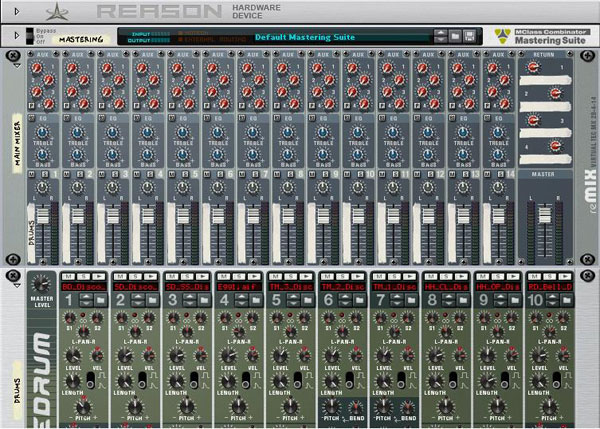Flip the Mastering Bypass/On/Off switch
600x429 pixels.
point(30,36)
